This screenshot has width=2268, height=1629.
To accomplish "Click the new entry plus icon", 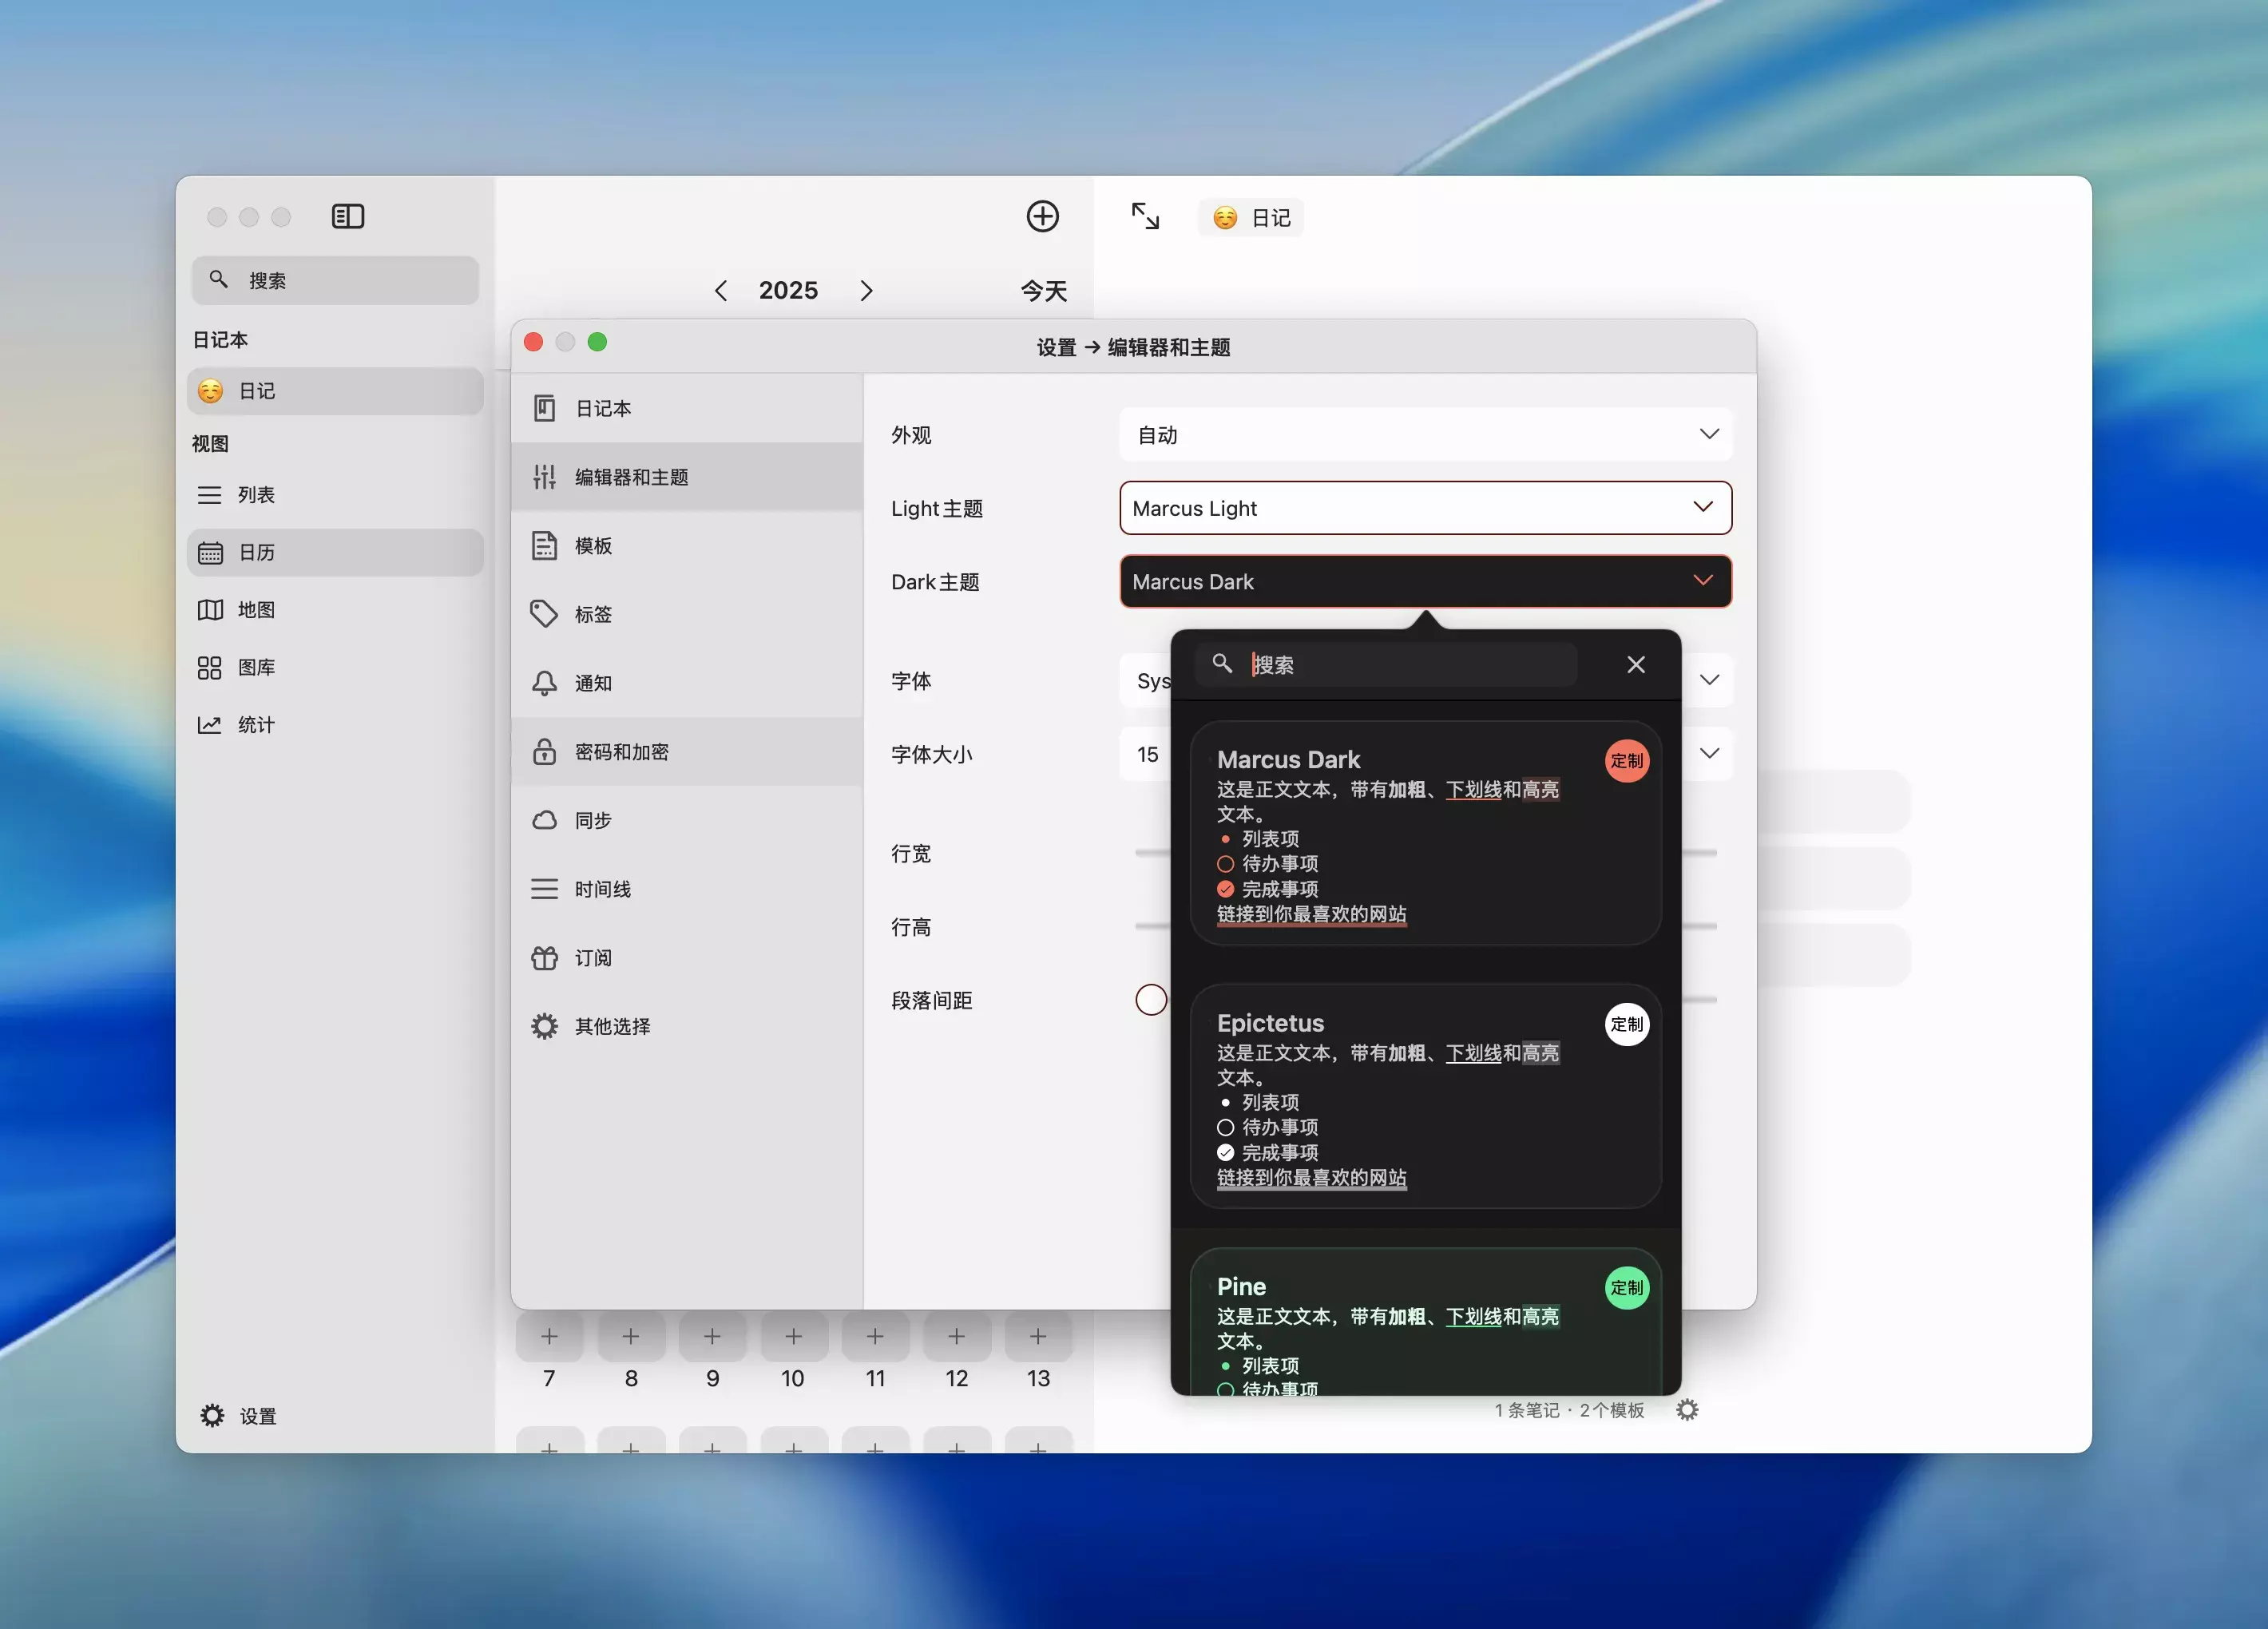I will pos(1042,216).
